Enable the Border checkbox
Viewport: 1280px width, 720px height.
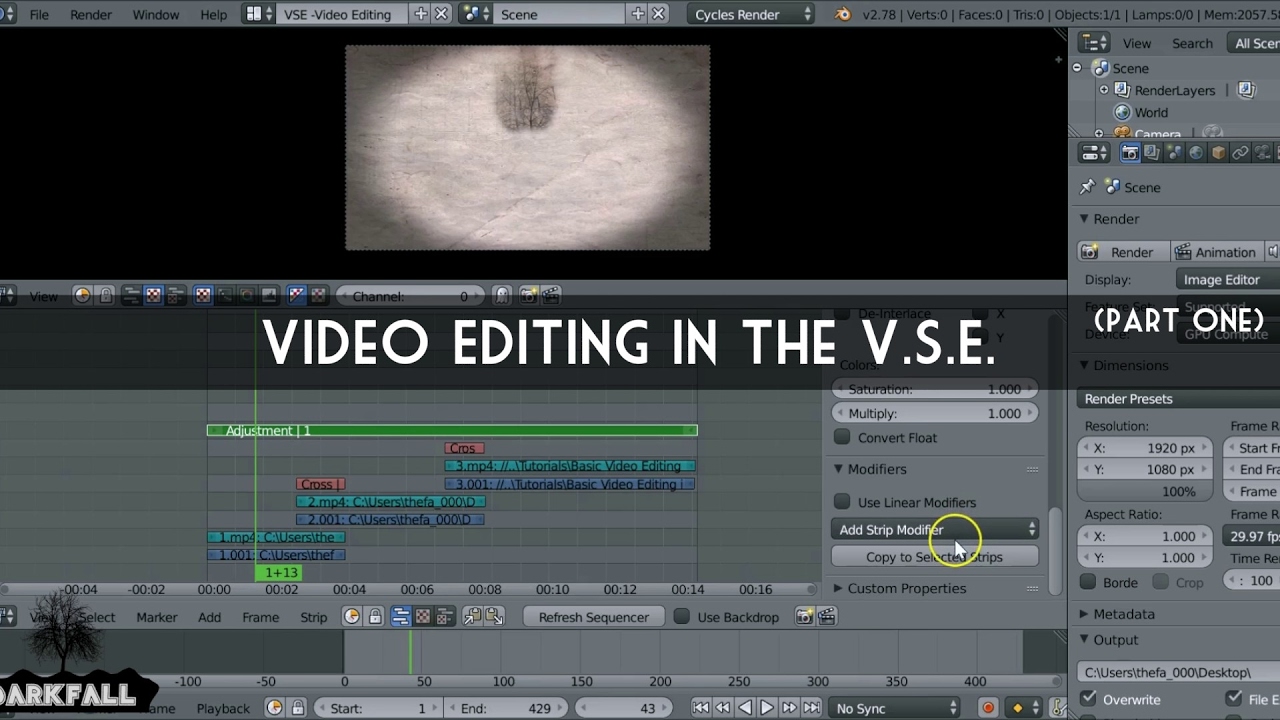(1089, 582)
